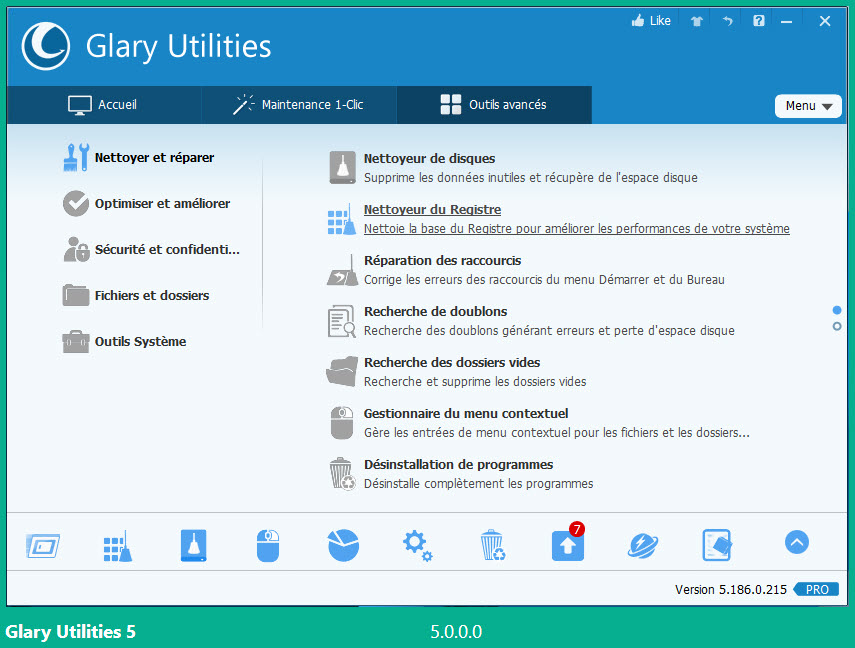Viewport: 855px width, 648px height.
Task: Open Nettoyeur du Registre link
Action: [x=432, y=209]
